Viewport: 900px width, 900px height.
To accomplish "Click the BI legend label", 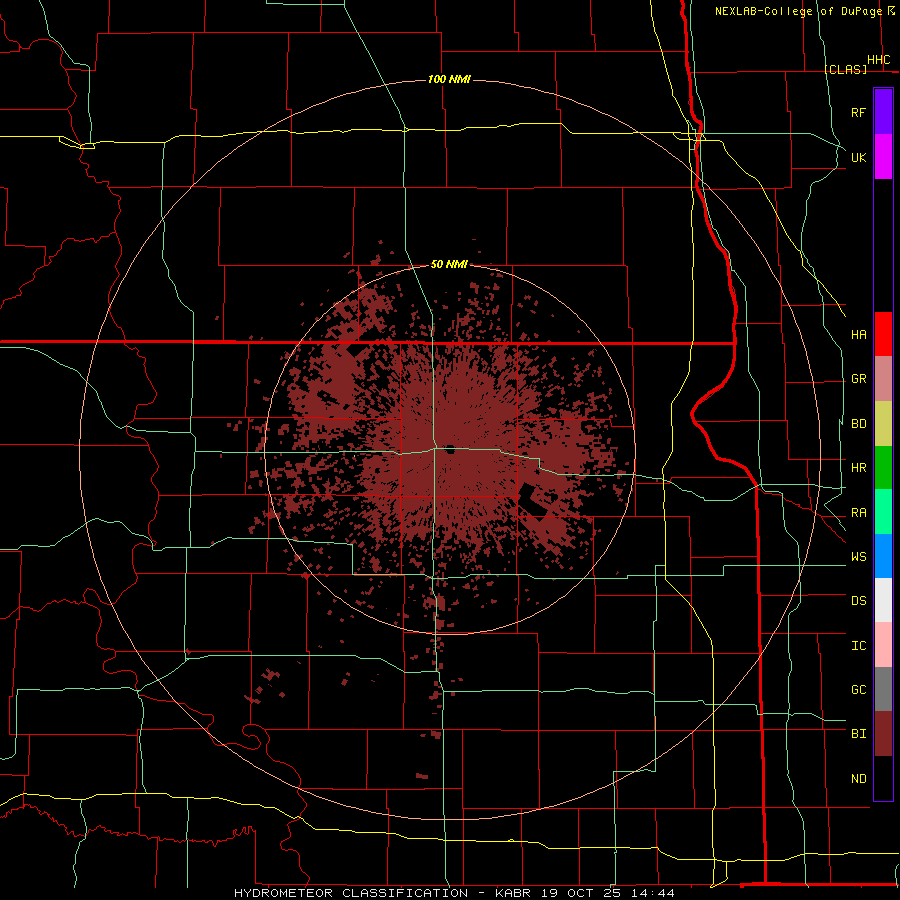I will [x=858, y=734].
